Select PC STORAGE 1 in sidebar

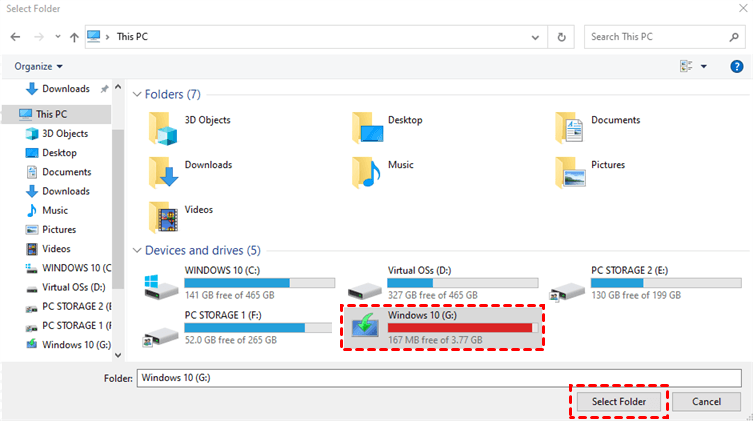68,325
